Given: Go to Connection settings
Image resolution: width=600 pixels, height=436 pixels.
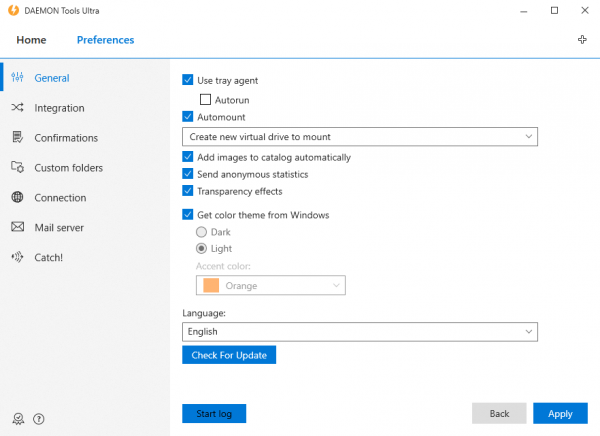Looking at the screenshot, I should point(85,198).
